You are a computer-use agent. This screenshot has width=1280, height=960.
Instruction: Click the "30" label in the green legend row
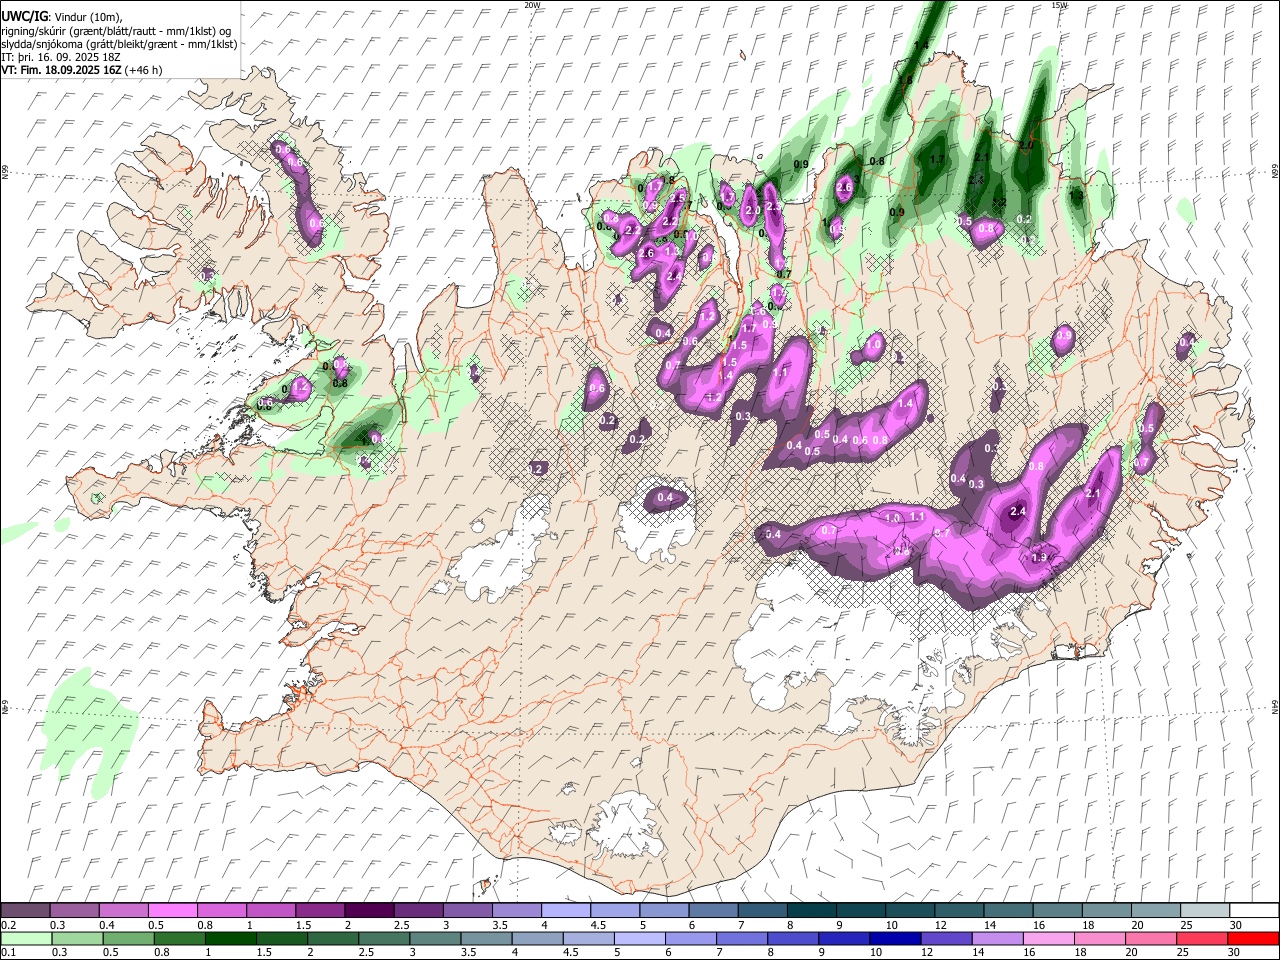tap(1236, 952)
